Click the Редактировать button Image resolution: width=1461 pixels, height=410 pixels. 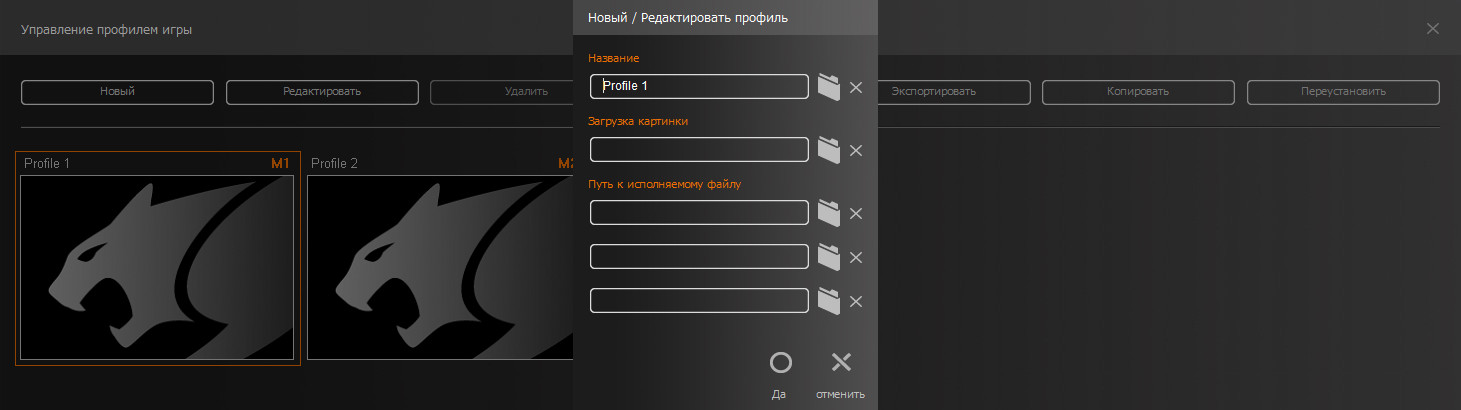(x=322, y=92)
